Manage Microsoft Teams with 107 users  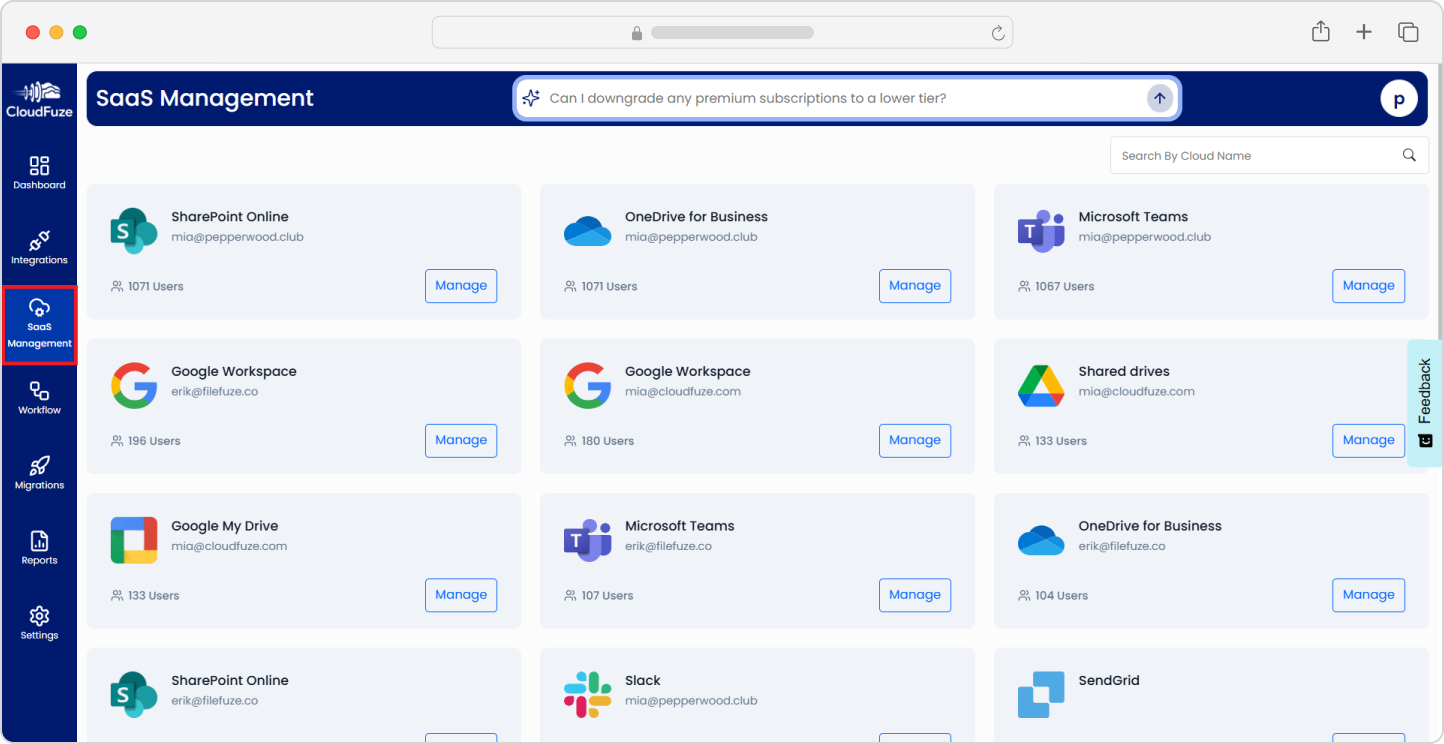(x=915, y=595)
